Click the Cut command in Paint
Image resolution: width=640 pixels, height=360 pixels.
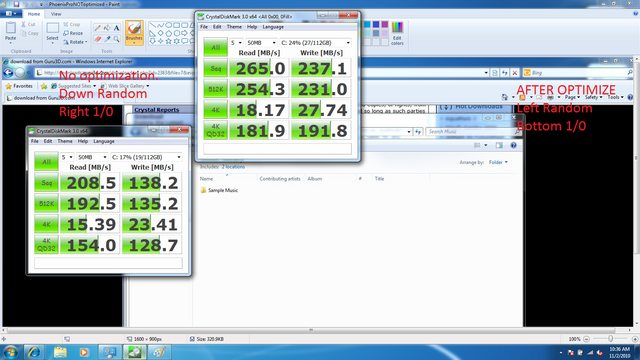(29, 24)
